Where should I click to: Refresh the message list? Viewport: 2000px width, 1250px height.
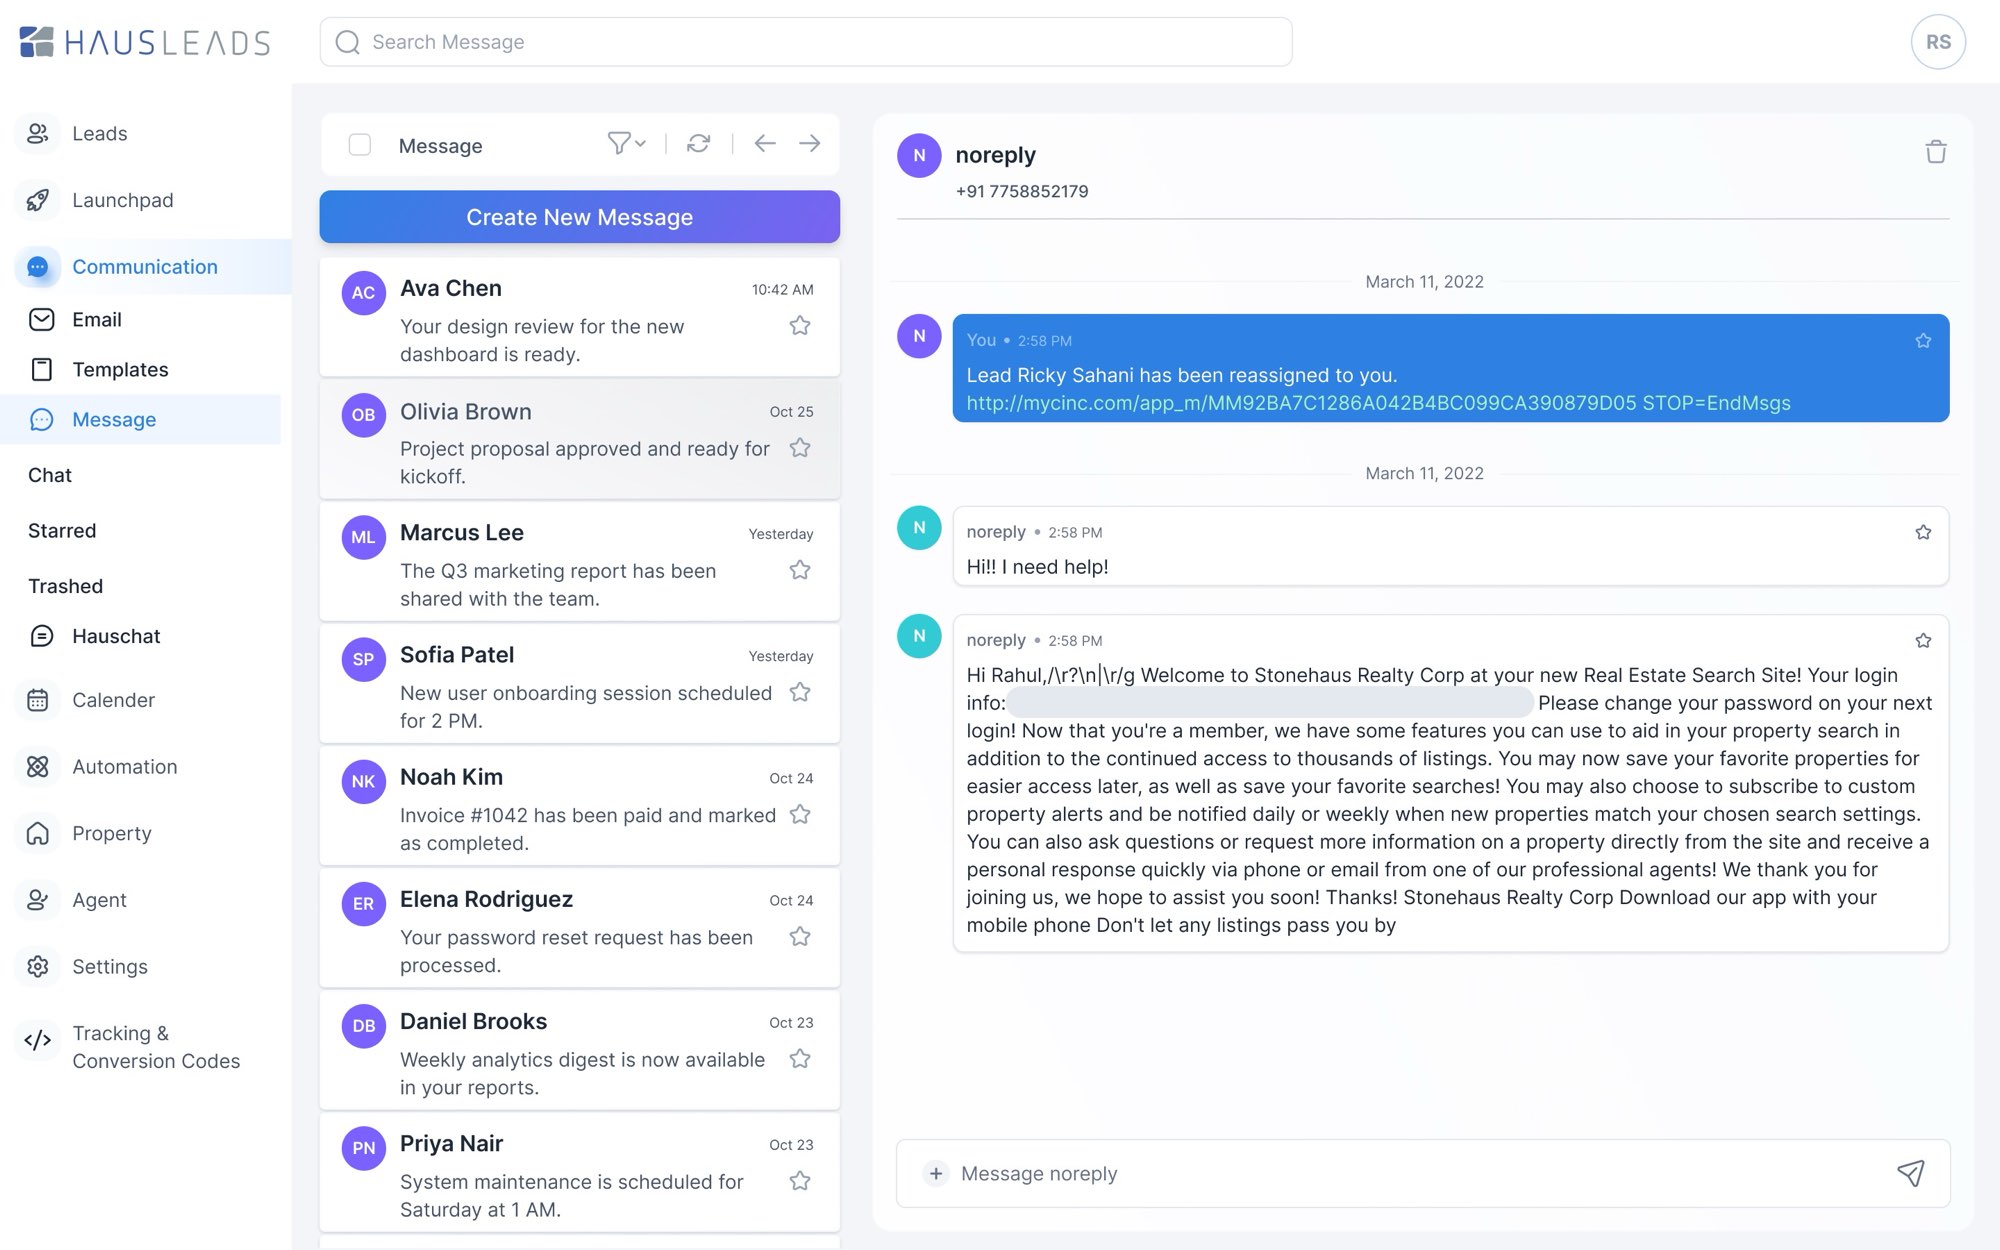coord(698,144)
